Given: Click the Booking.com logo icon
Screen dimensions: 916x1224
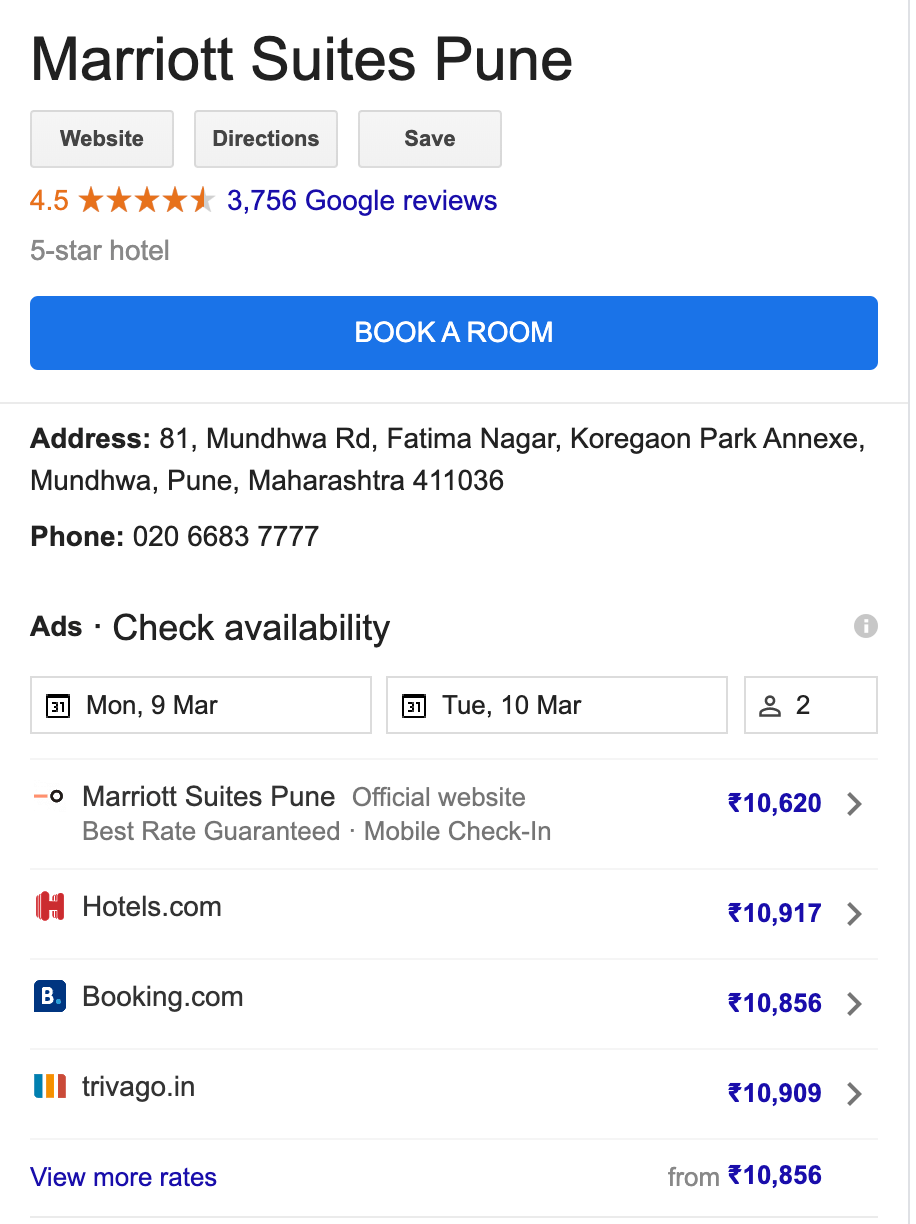Looking at the screenshot, I should point(49,997).
